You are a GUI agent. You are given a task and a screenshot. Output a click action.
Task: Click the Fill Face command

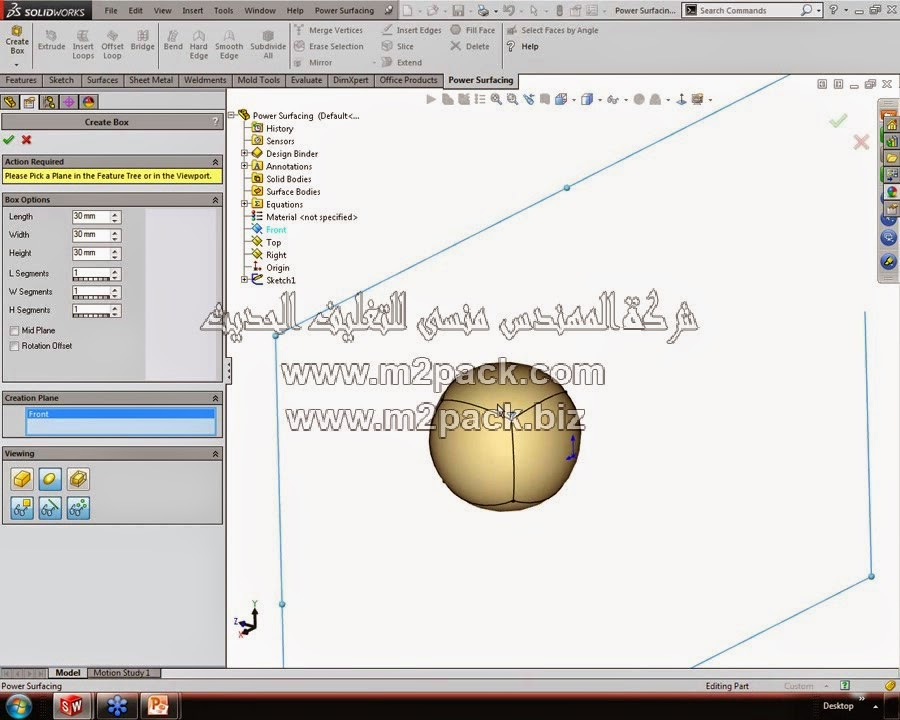472,30
